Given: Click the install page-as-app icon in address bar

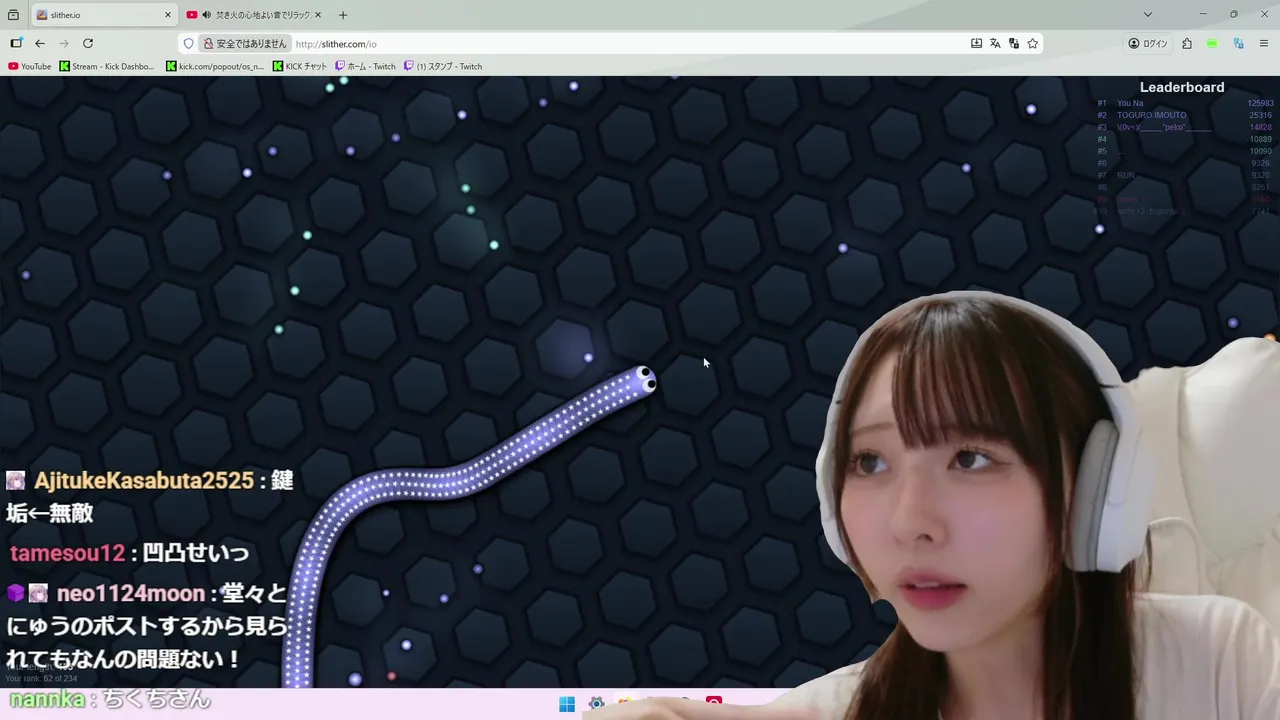Looking at the screenshot, I should point(976,43).
